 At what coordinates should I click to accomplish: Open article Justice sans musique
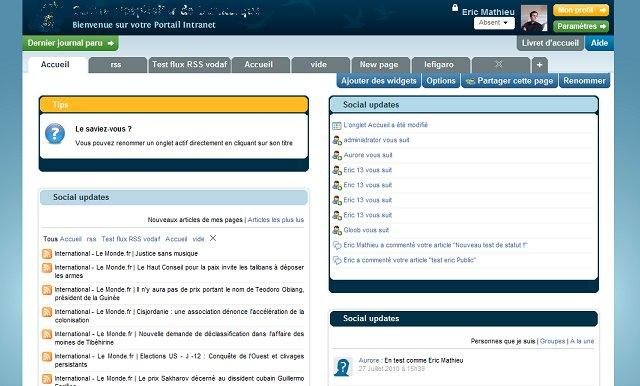pyautogui.click(x=126, y=254)
